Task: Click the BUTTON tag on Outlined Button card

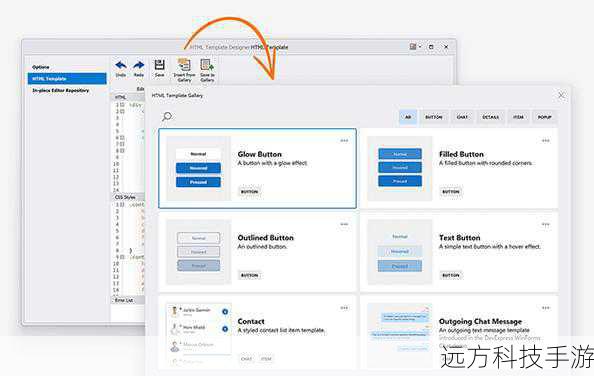Action: pyautogui.click(x=249, y=275)
